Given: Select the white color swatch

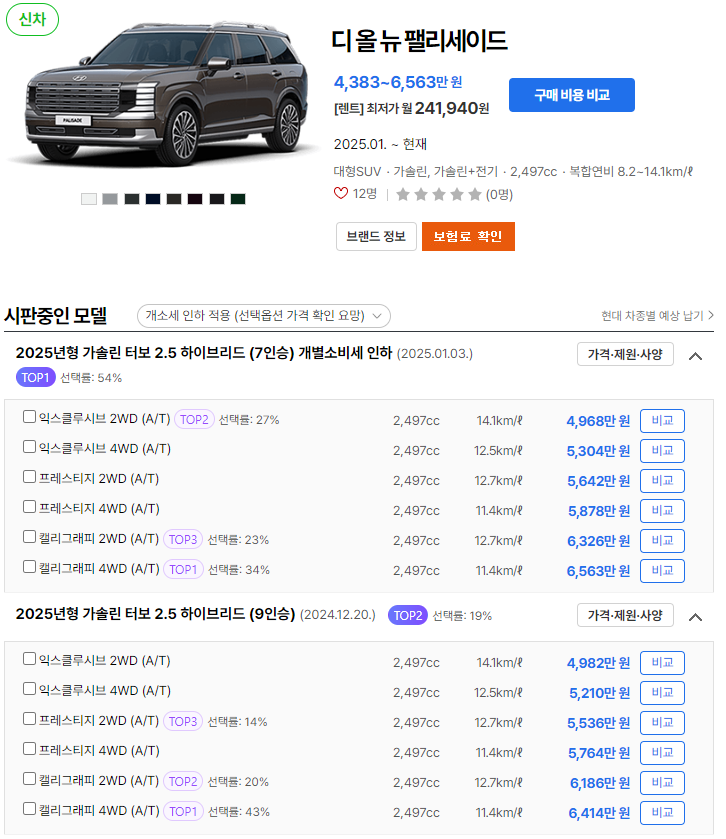Looking at the screenshot, I should click(x=89, y=199).
